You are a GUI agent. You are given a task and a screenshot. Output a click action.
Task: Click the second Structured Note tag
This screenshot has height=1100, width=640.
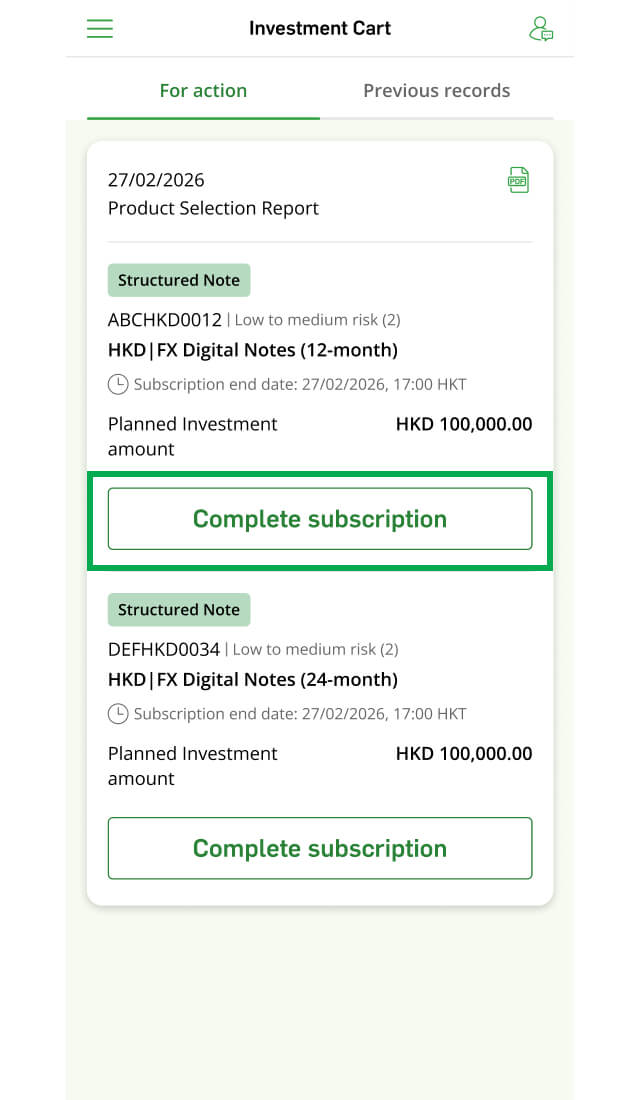(179, 610)
